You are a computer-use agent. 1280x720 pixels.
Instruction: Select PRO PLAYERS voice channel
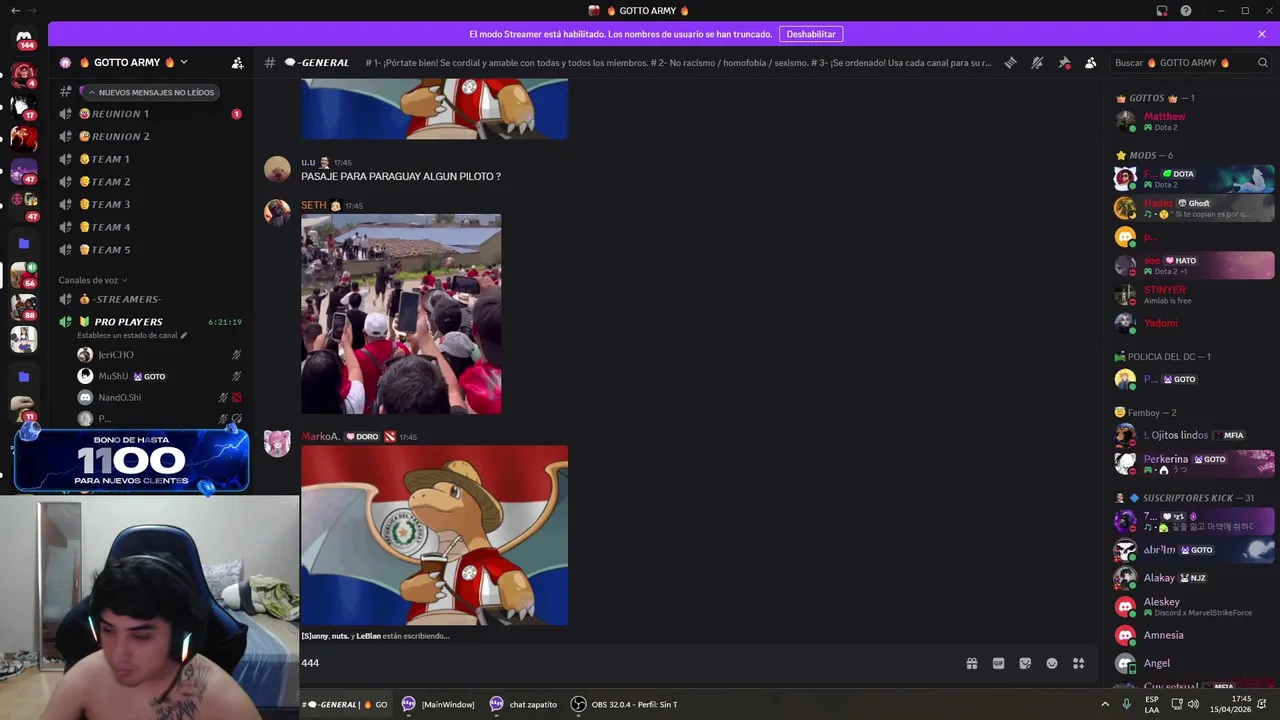click(x=150, y=322)
